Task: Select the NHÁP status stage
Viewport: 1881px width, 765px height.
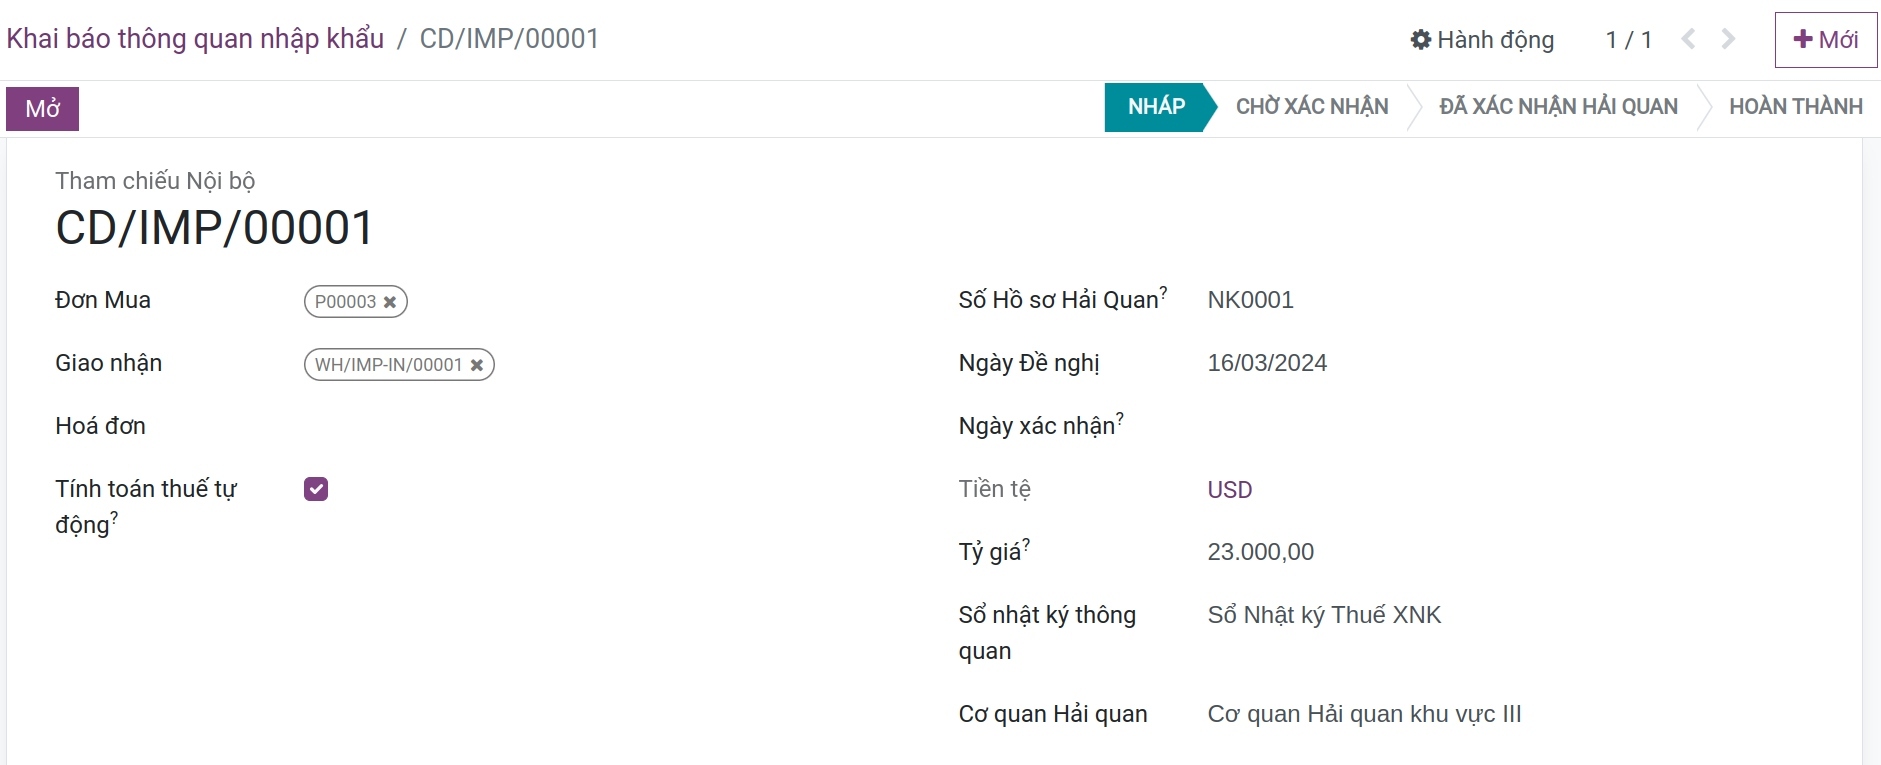Action: point(1156,107)
